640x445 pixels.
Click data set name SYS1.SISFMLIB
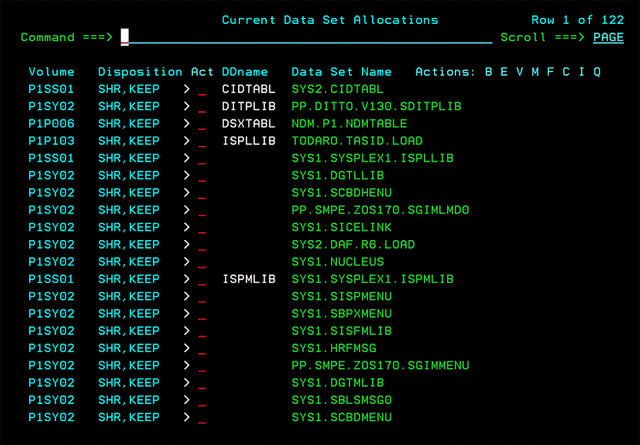tap(342, 331)
